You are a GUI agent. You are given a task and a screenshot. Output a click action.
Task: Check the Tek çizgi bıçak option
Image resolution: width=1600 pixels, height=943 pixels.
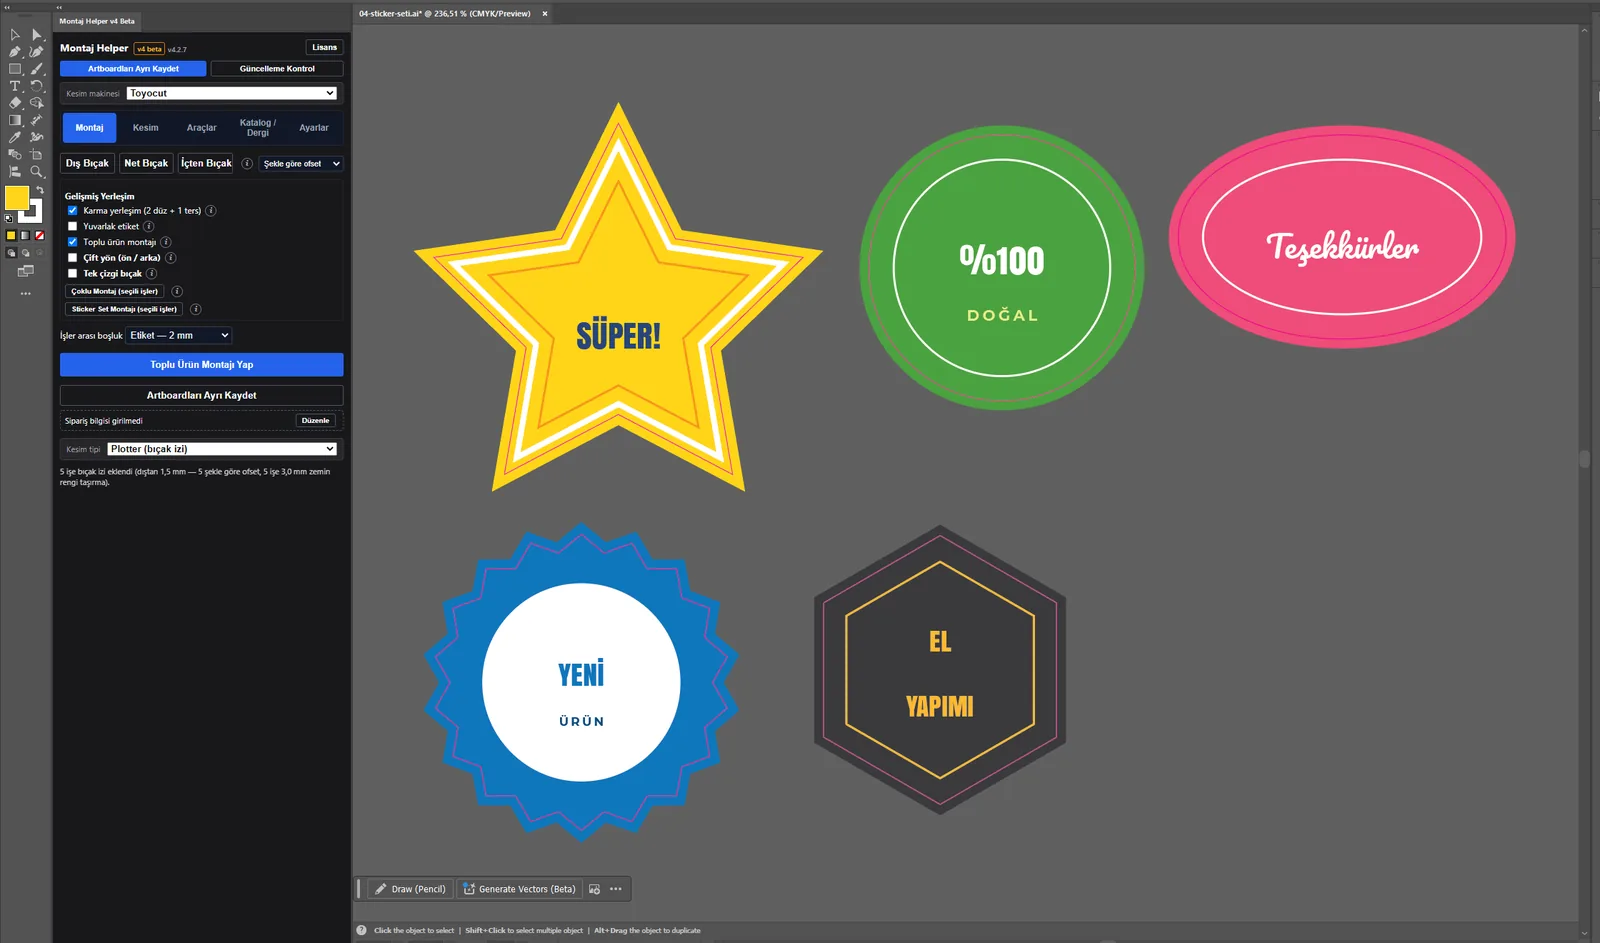(72, 273)
